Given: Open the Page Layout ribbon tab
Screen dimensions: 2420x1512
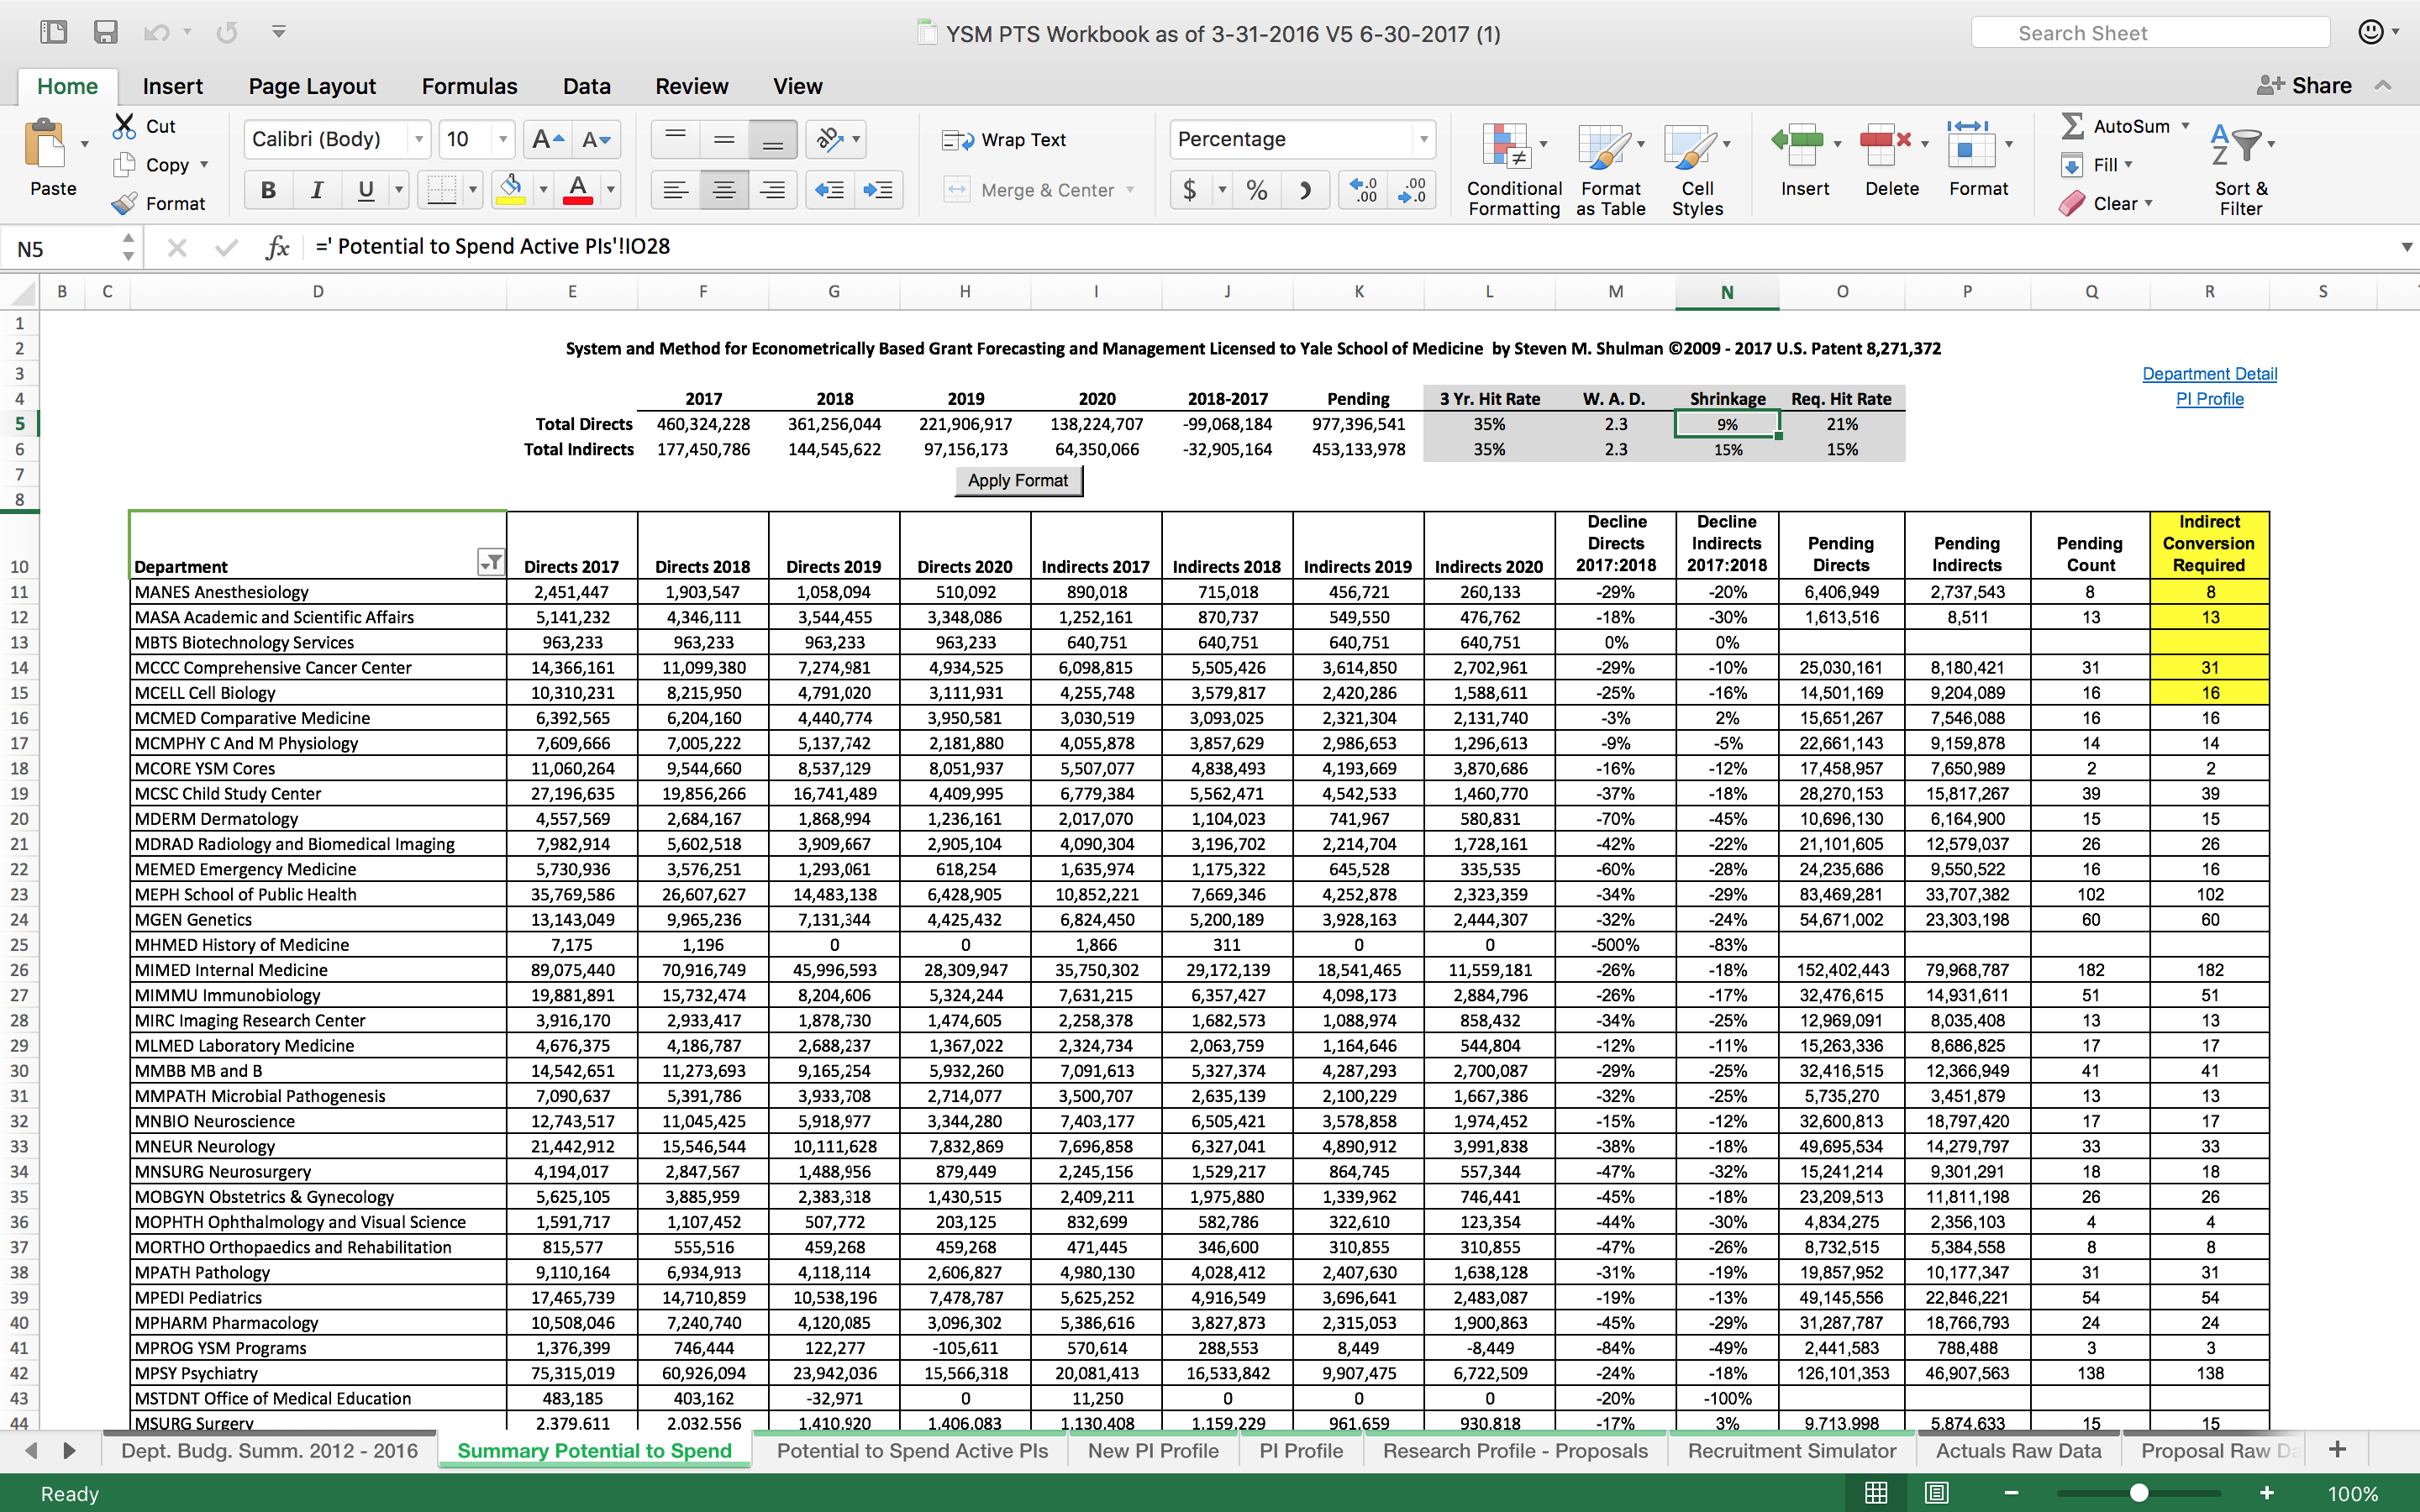Looking at the screenshot, I should pyautogui.click(x=312, y=87).
